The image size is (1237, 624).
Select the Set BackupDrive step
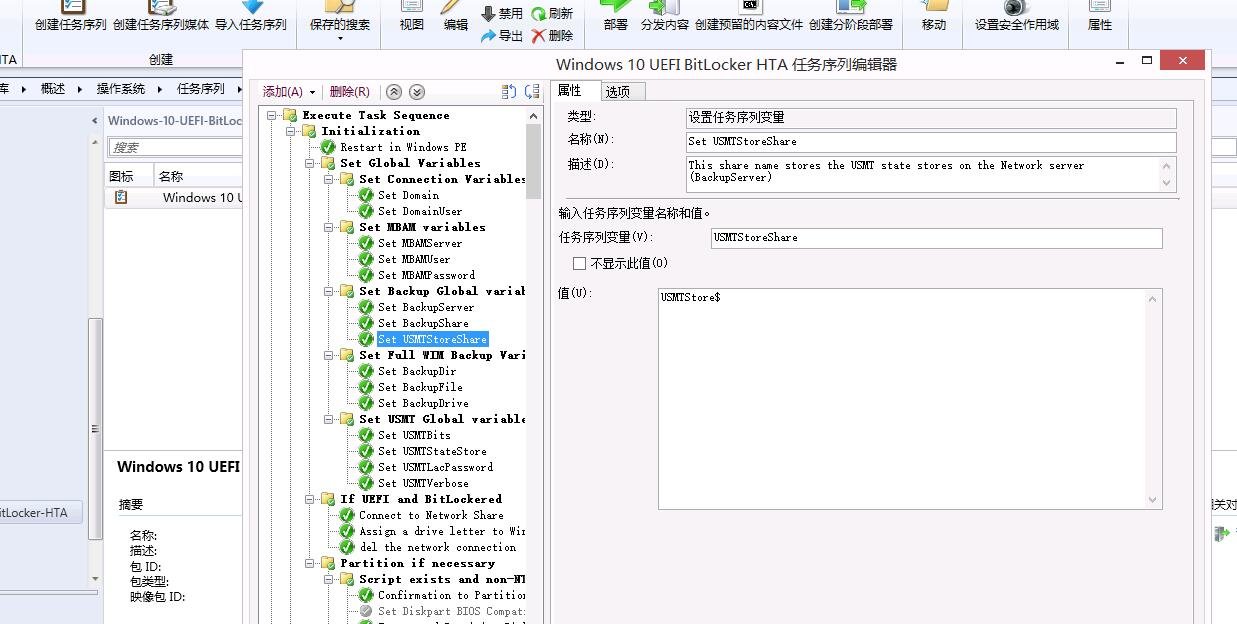coord(423,403)
